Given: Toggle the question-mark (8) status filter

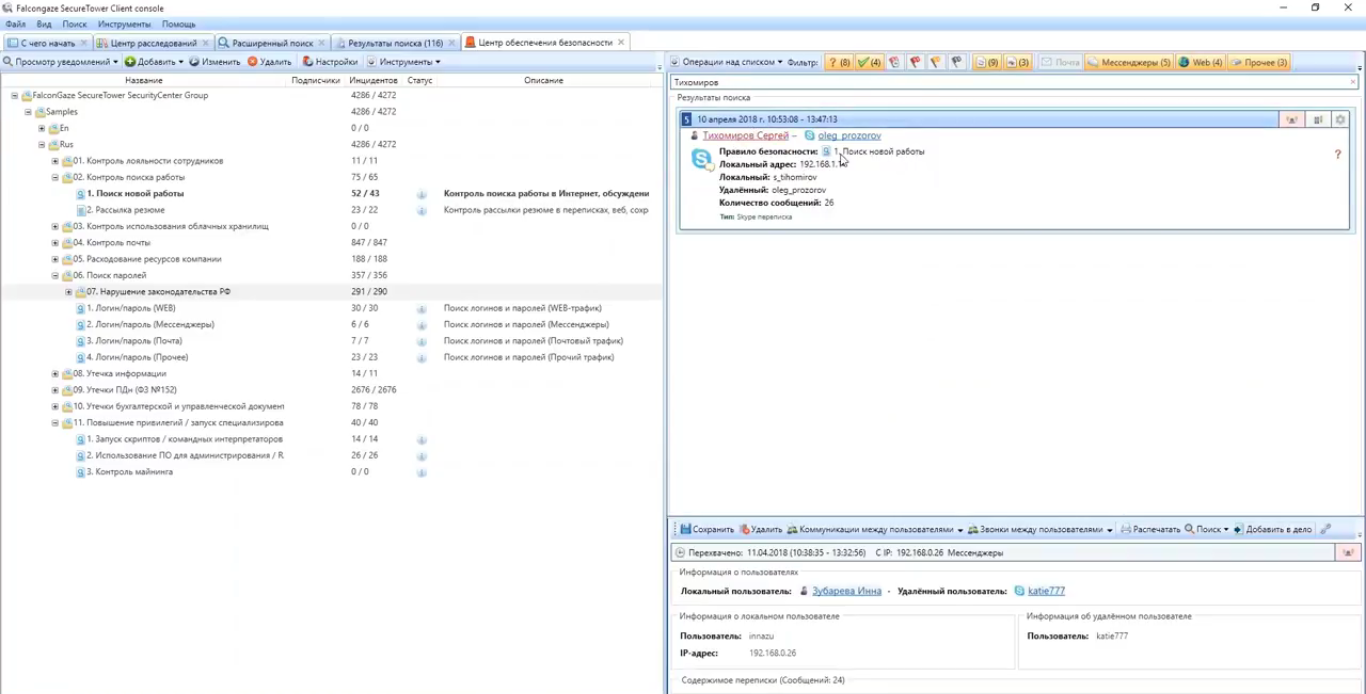Looking at the screenshot, I should click(x=839, y=62).
